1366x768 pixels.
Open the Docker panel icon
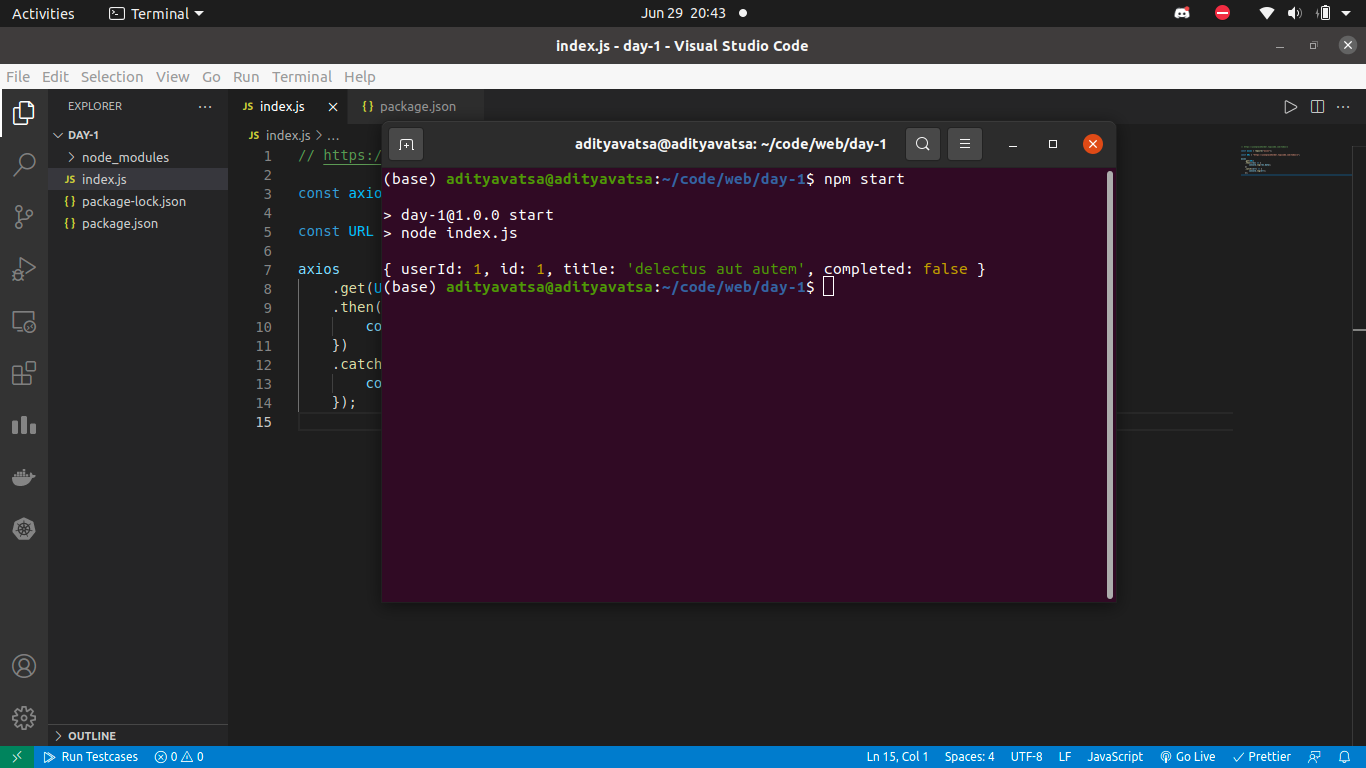(x=24, y=478)
